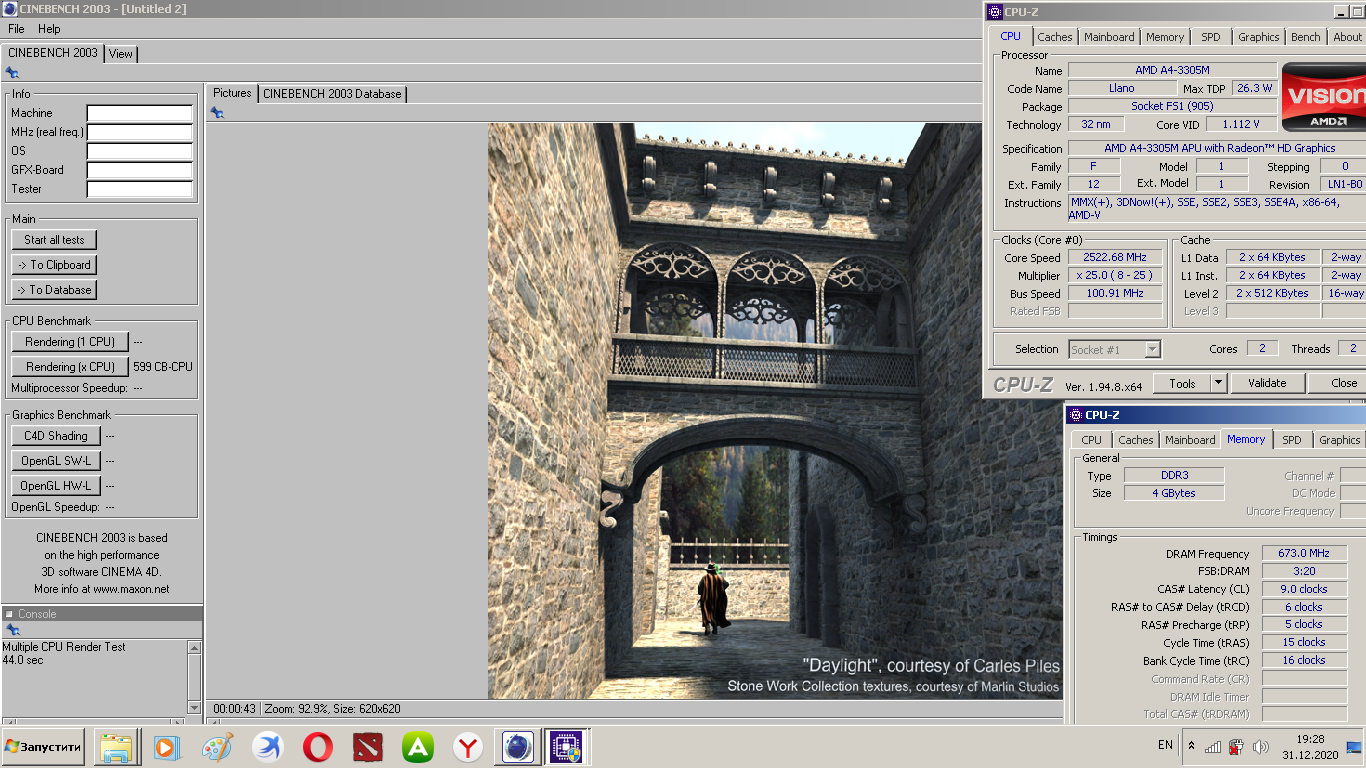Open SPD tab in upper CPU-Z window
The image size is (1366, 768).
coord(1210,37)
